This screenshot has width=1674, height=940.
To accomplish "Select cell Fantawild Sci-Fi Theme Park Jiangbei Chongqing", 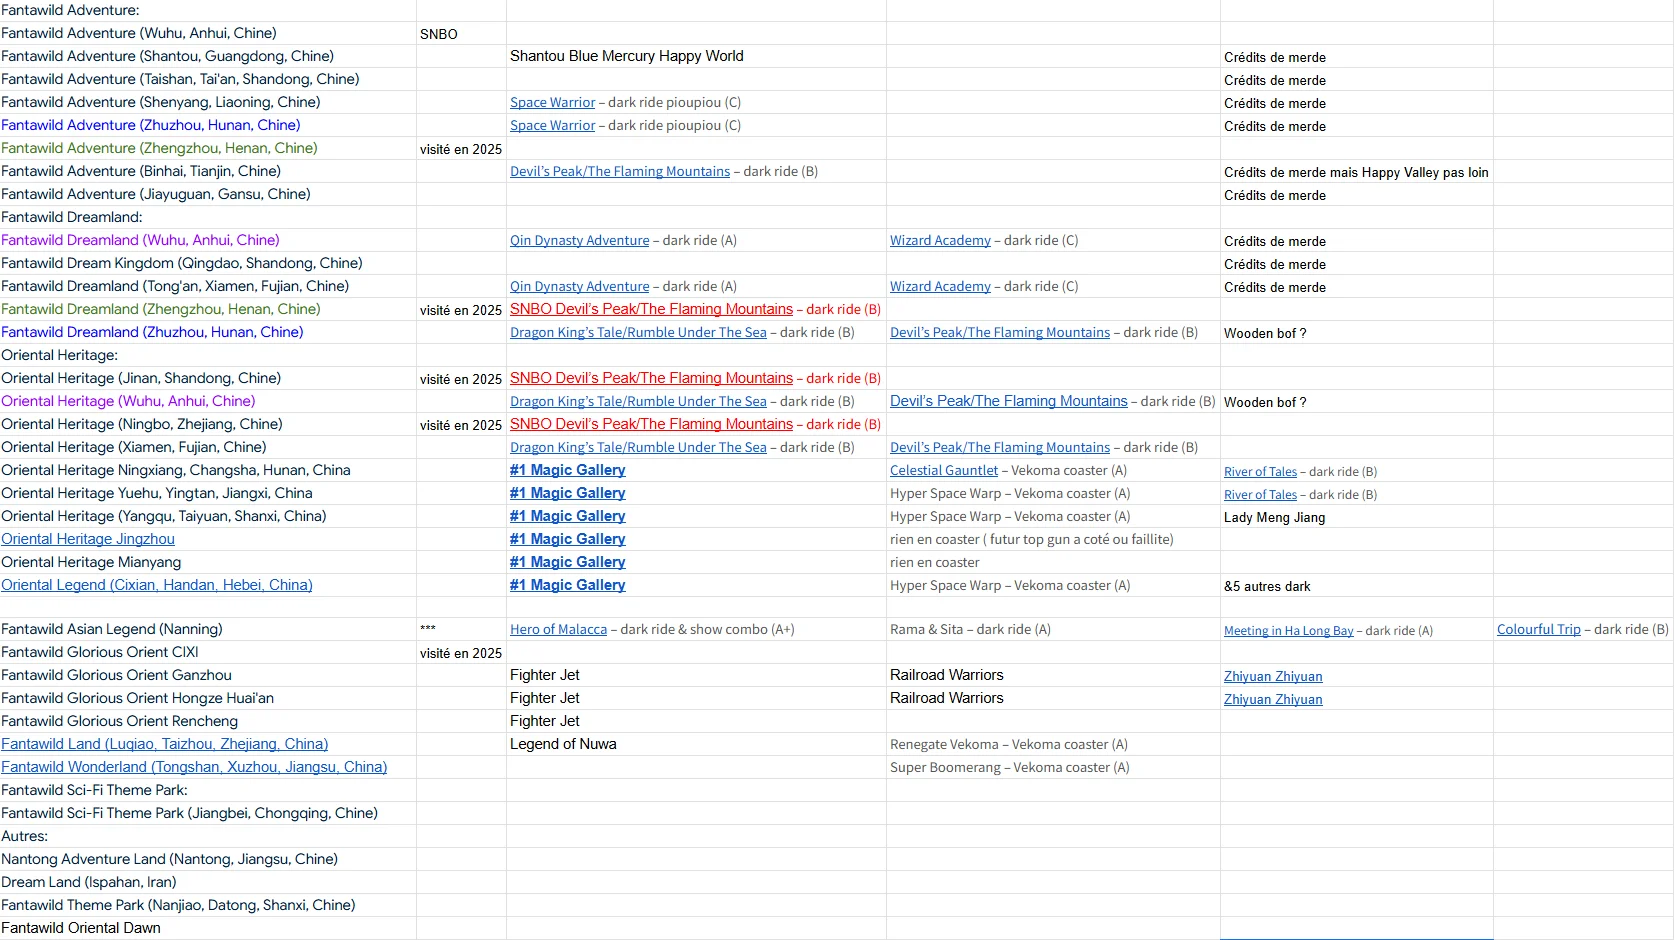I will point(208,813).
